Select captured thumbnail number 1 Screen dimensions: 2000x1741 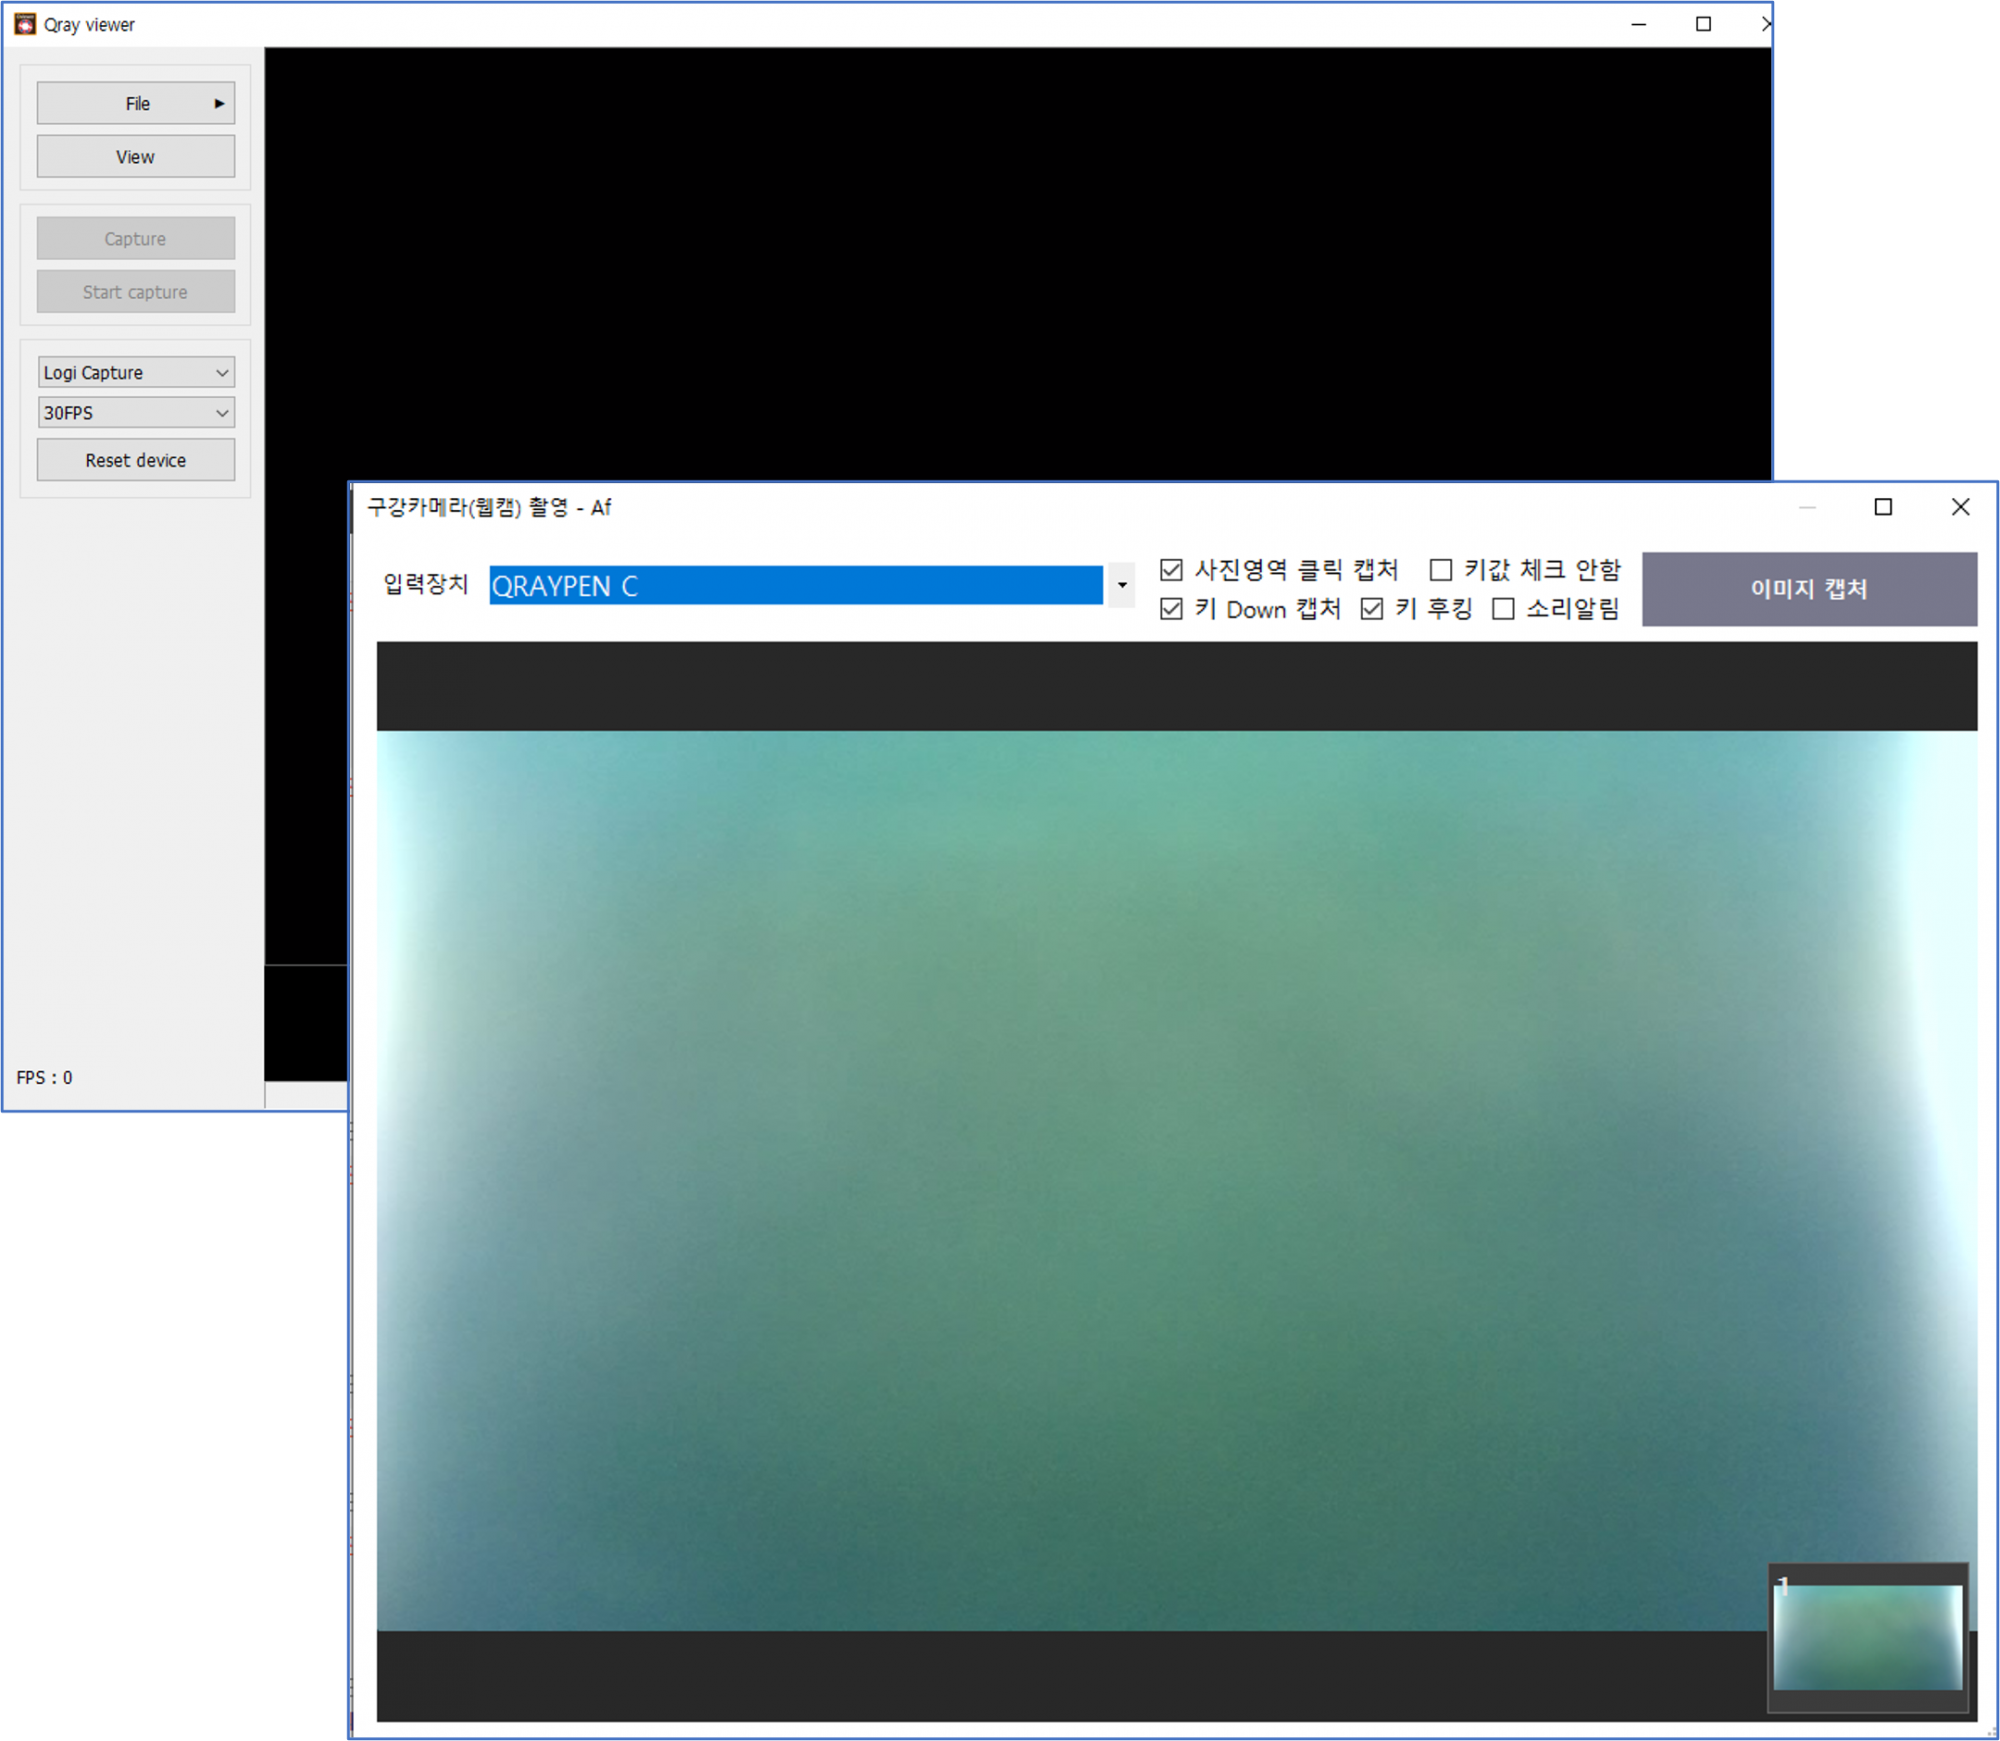pyautogui.click(x=1867, y=1637)
